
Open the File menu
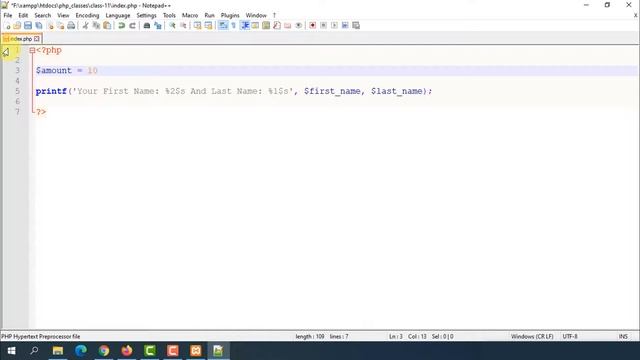[8, 16]
